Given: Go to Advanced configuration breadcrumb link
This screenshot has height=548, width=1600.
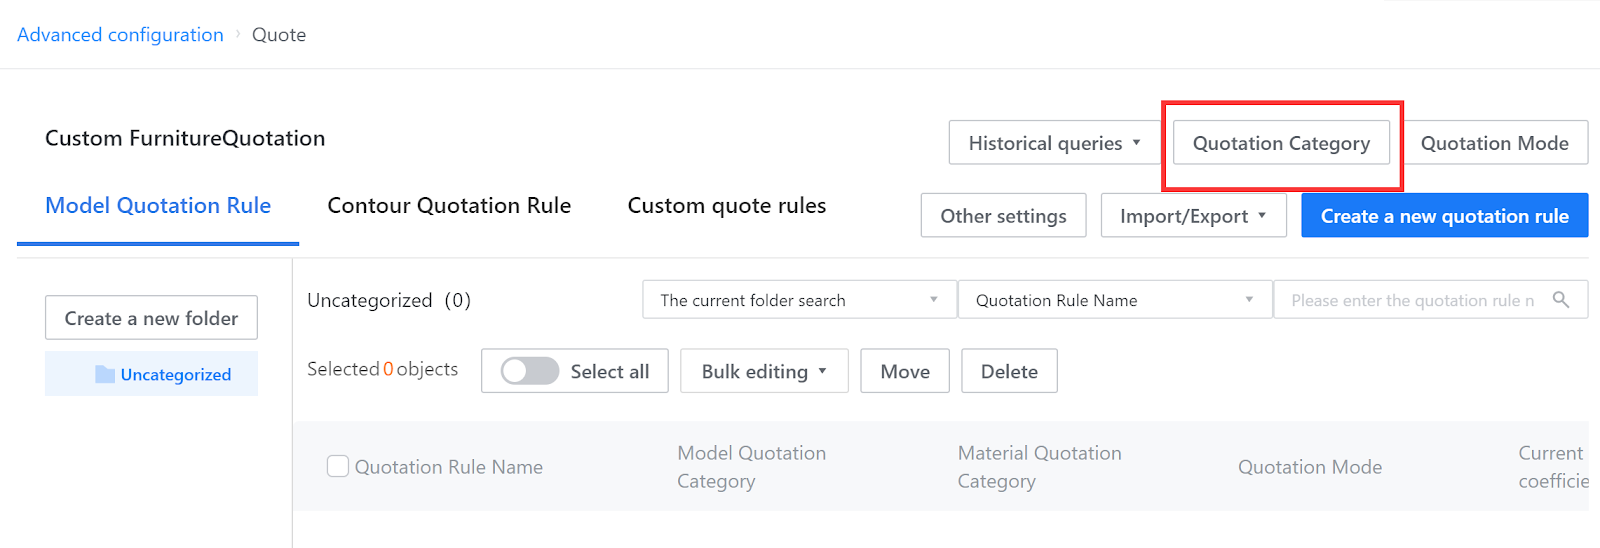Looking at the screenshot, I should tap(120, 35).
